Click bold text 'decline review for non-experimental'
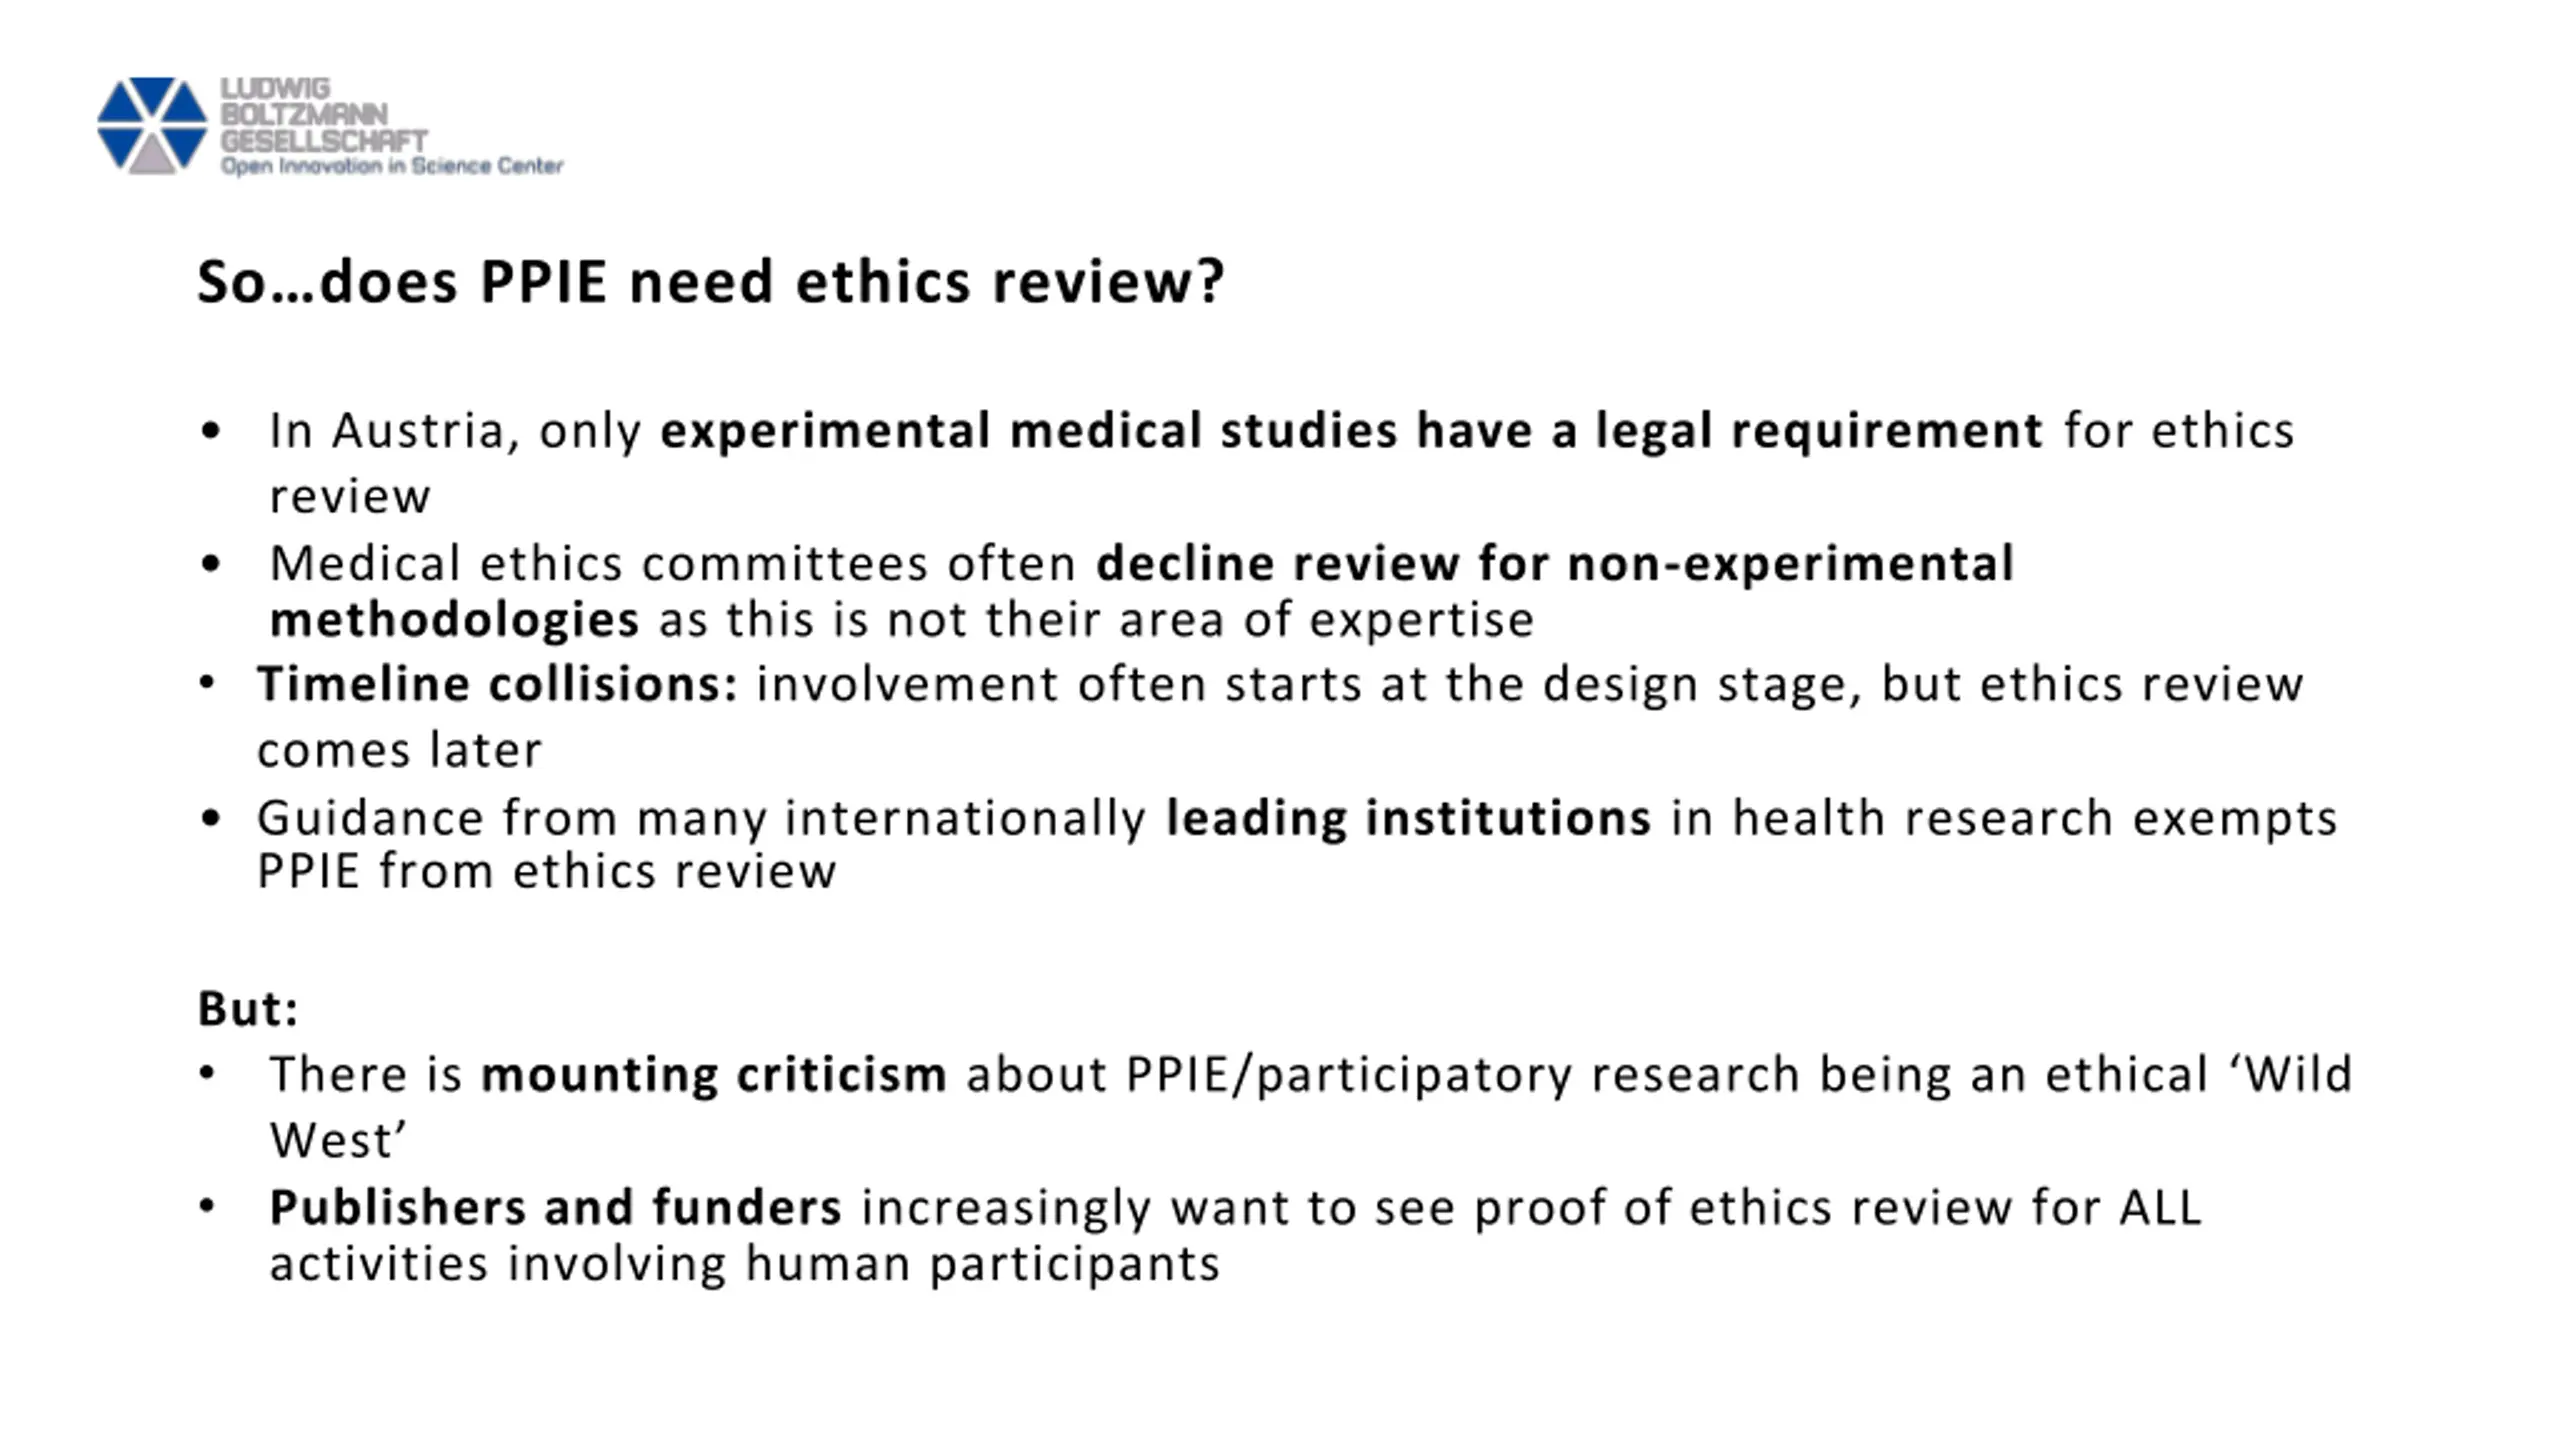Image resolution: width=2560 pixels, height=1440 pixels. tap(1555, 563)
